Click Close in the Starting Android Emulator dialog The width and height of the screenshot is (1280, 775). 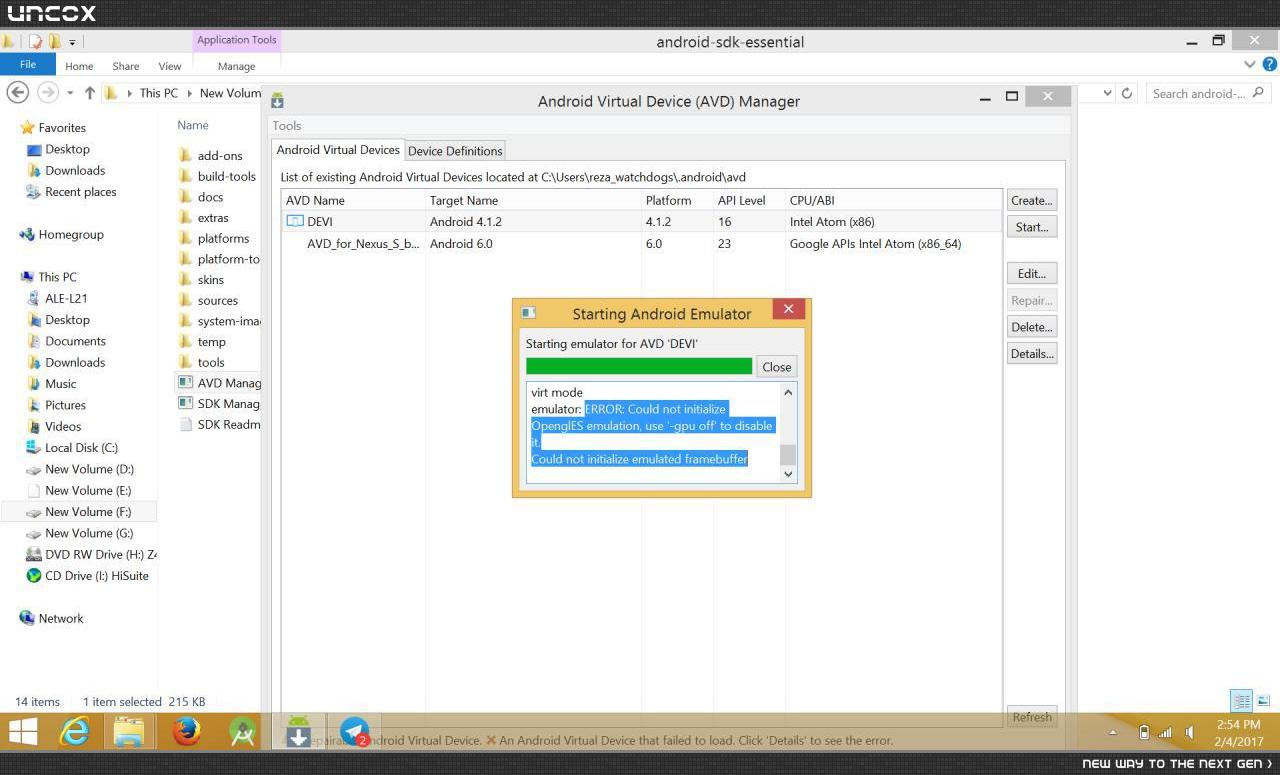pos(777,367)
